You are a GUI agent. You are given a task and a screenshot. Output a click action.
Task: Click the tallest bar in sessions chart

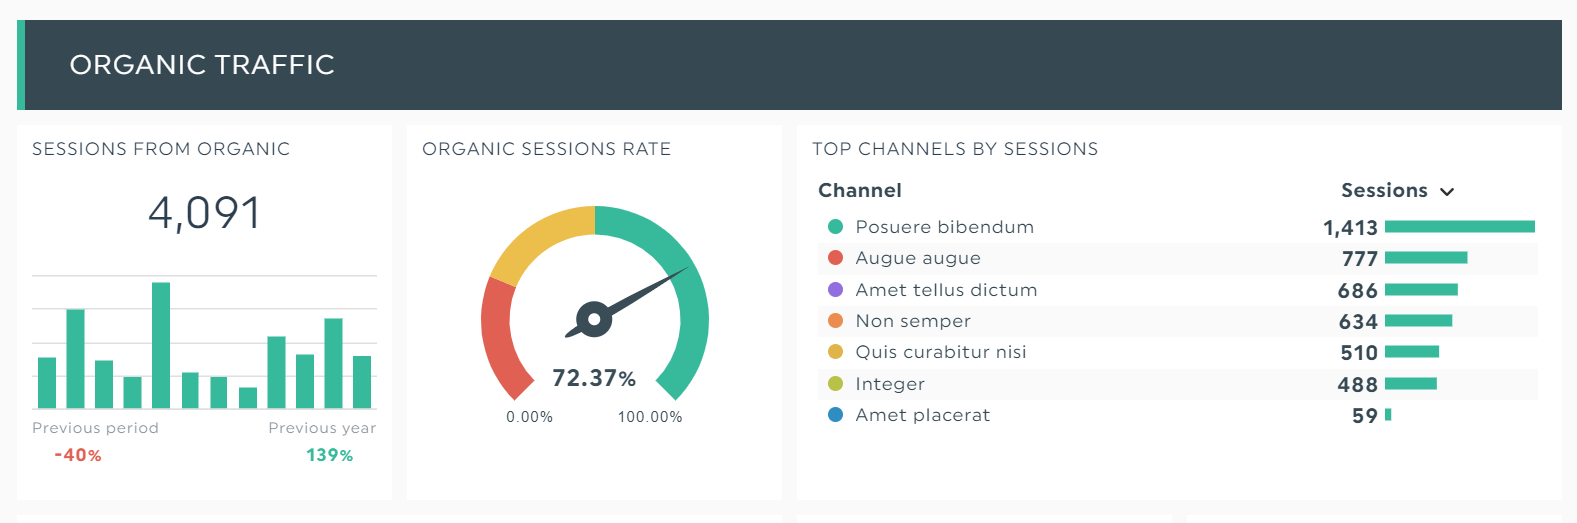tap(161, 345)
